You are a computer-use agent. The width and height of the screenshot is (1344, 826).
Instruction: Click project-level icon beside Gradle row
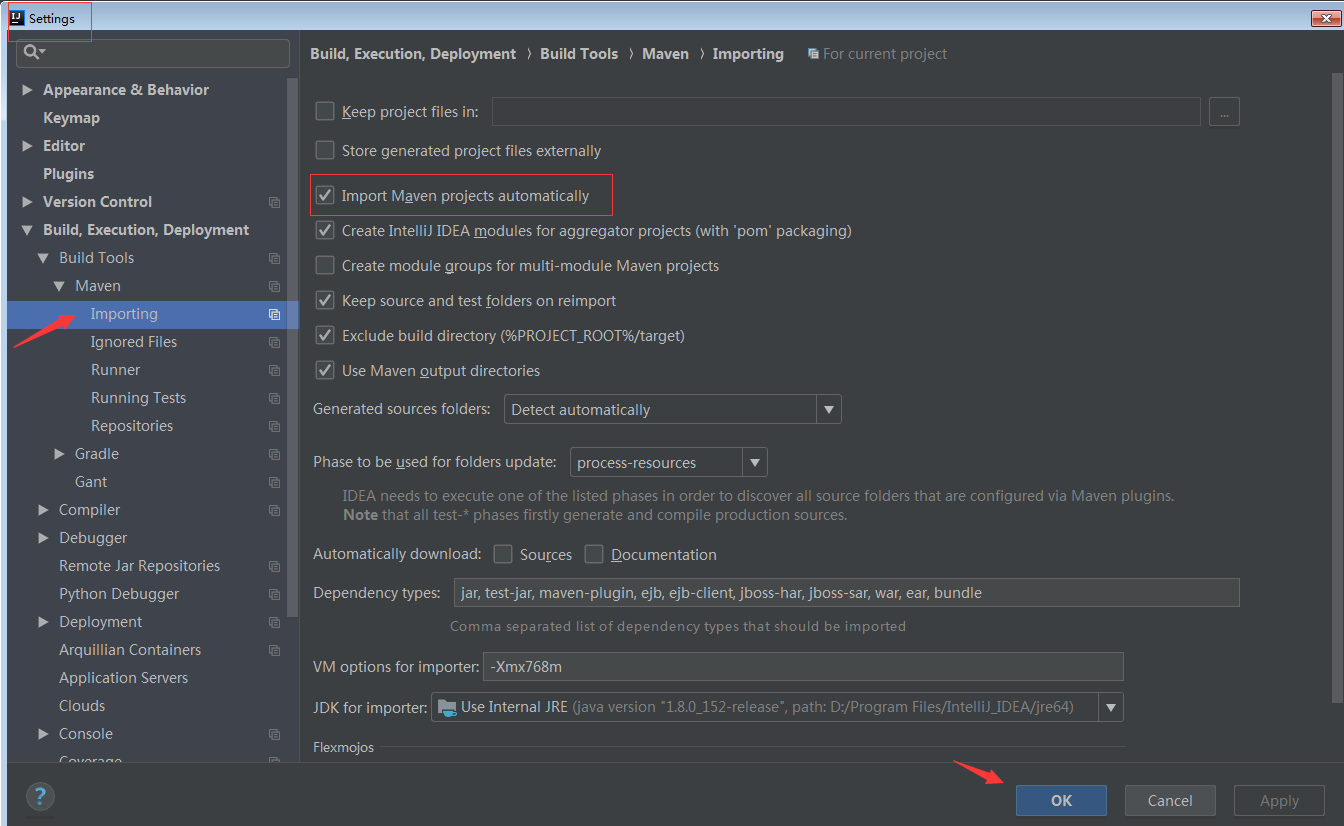point(274,454)
